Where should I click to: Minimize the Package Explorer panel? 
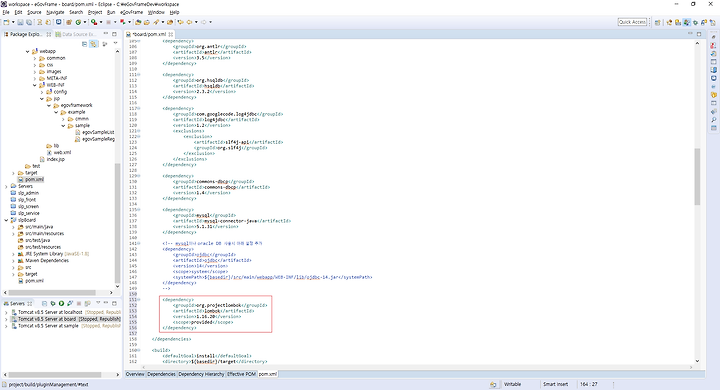pyautogui.click(x=106, y=34)
